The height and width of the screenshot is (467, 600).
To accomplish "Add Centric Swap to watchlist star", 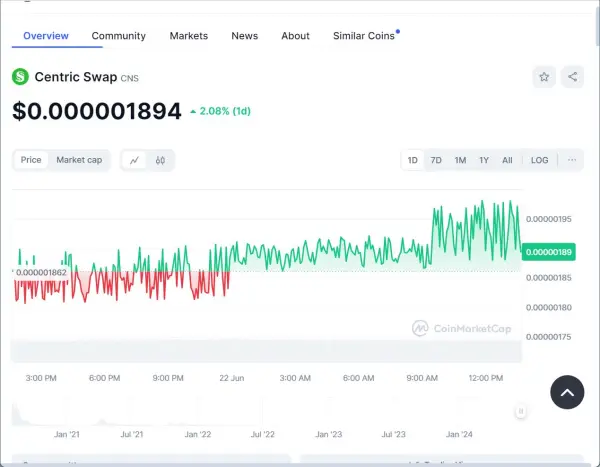I will 544,77.
